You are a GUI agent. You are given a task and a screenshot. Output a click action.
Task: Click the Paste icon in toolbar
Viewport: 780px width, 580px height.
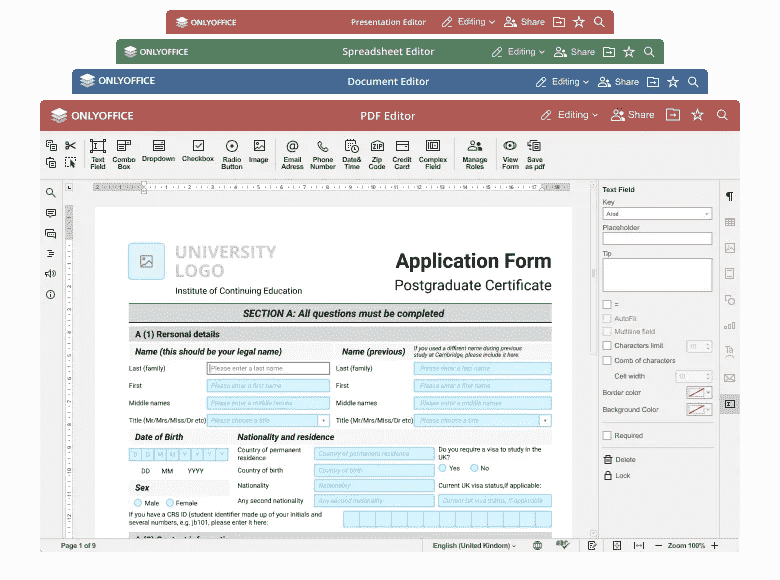pyautogui.click(x=51, y=163)
